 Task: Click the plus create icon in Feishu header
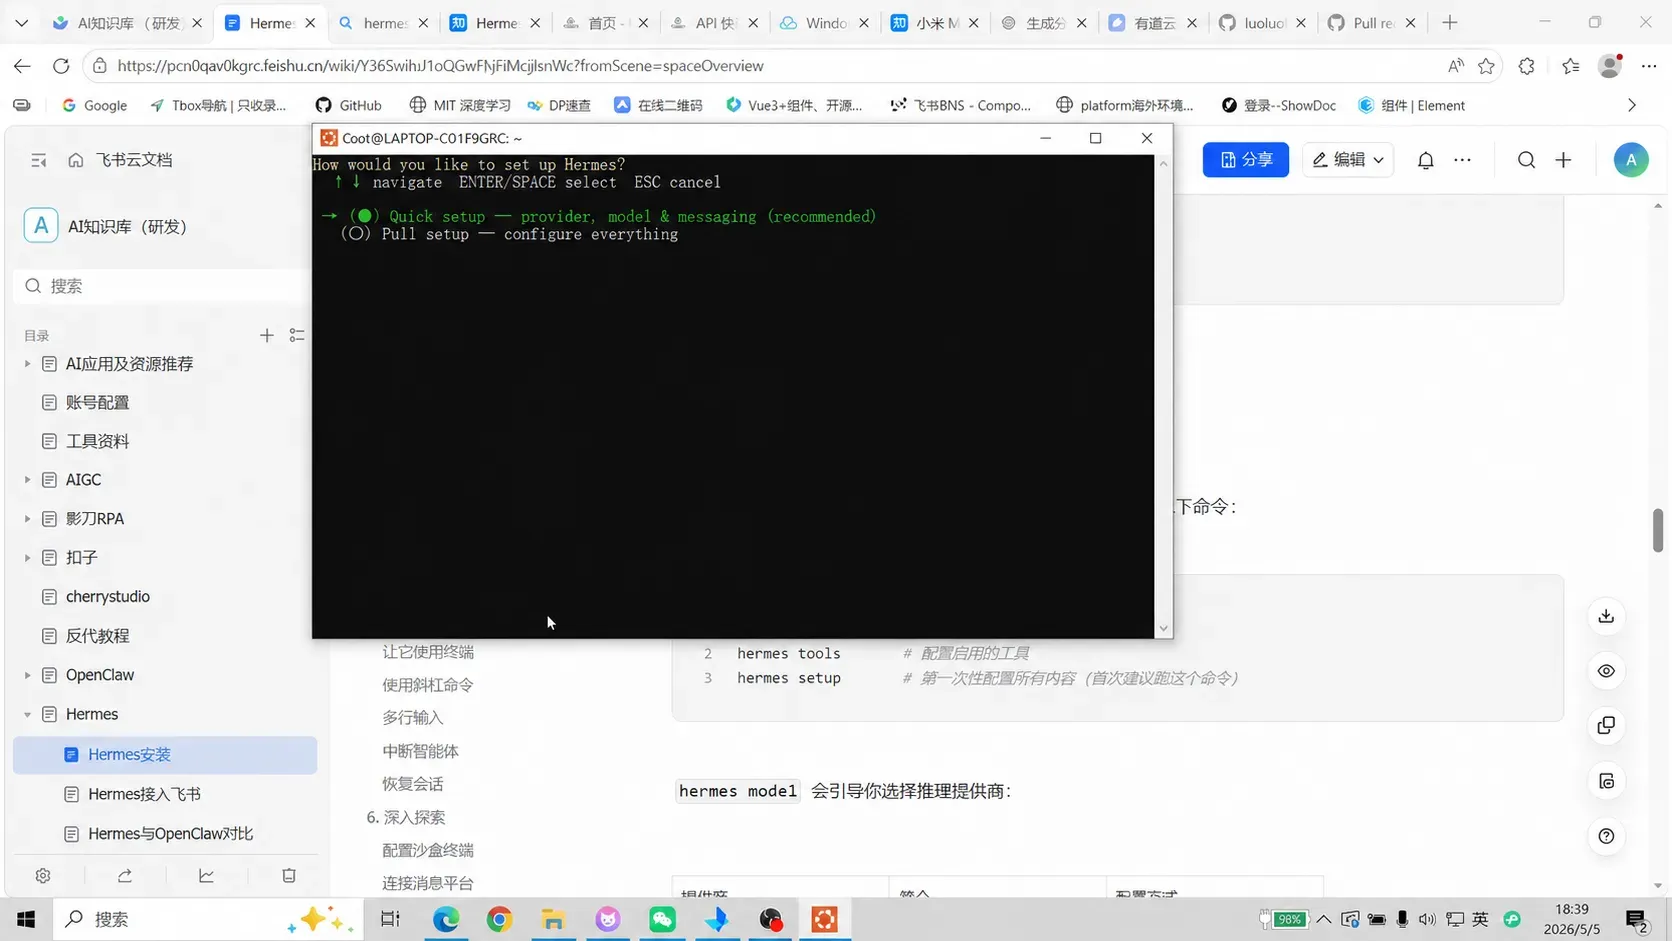(x=1564, y=160)
